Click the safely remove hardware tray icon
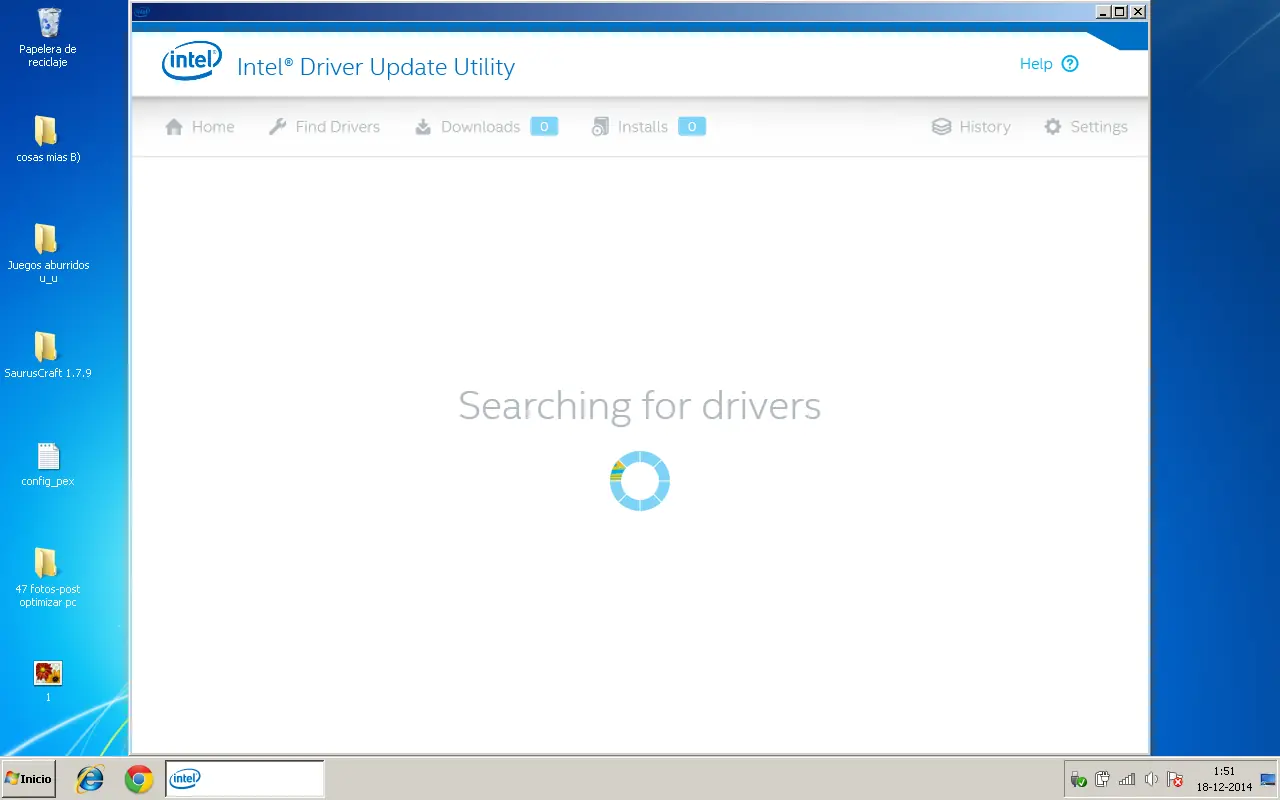 pyautogui.click(x=1079, y=779)
